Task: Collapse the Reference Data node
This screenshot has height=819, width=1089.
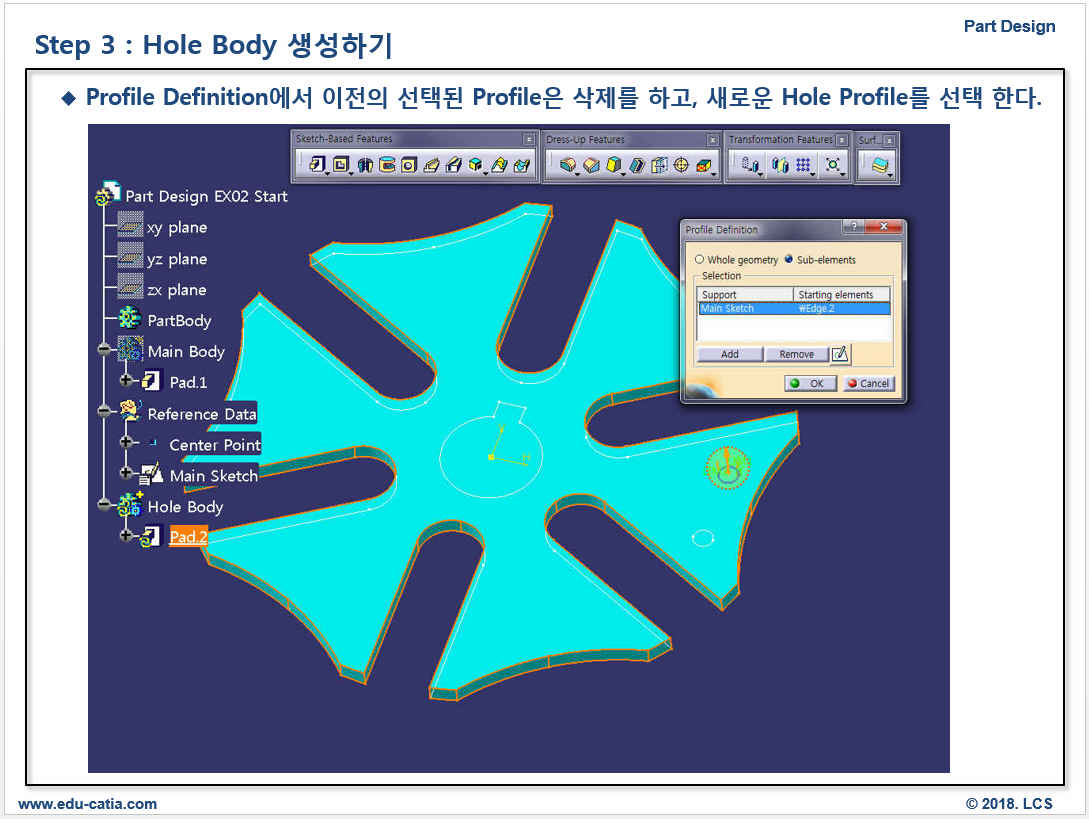Action: click(104, 412)
